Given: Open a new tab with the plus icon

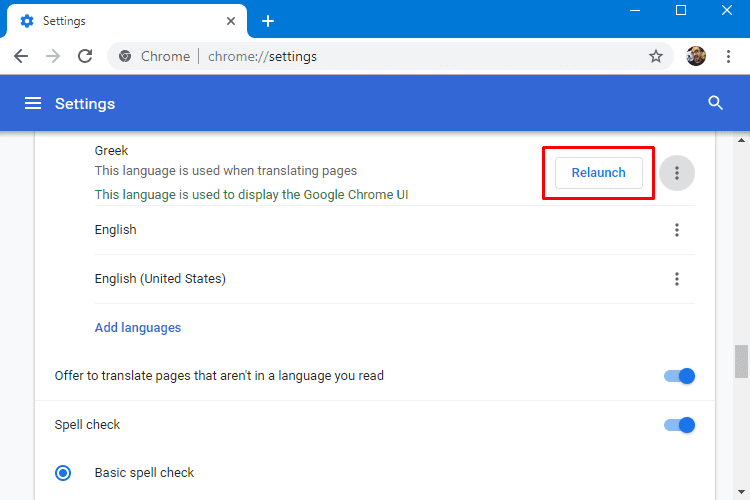Looking at the screenshot, I should pyautogui.click(x=268, y=21).
